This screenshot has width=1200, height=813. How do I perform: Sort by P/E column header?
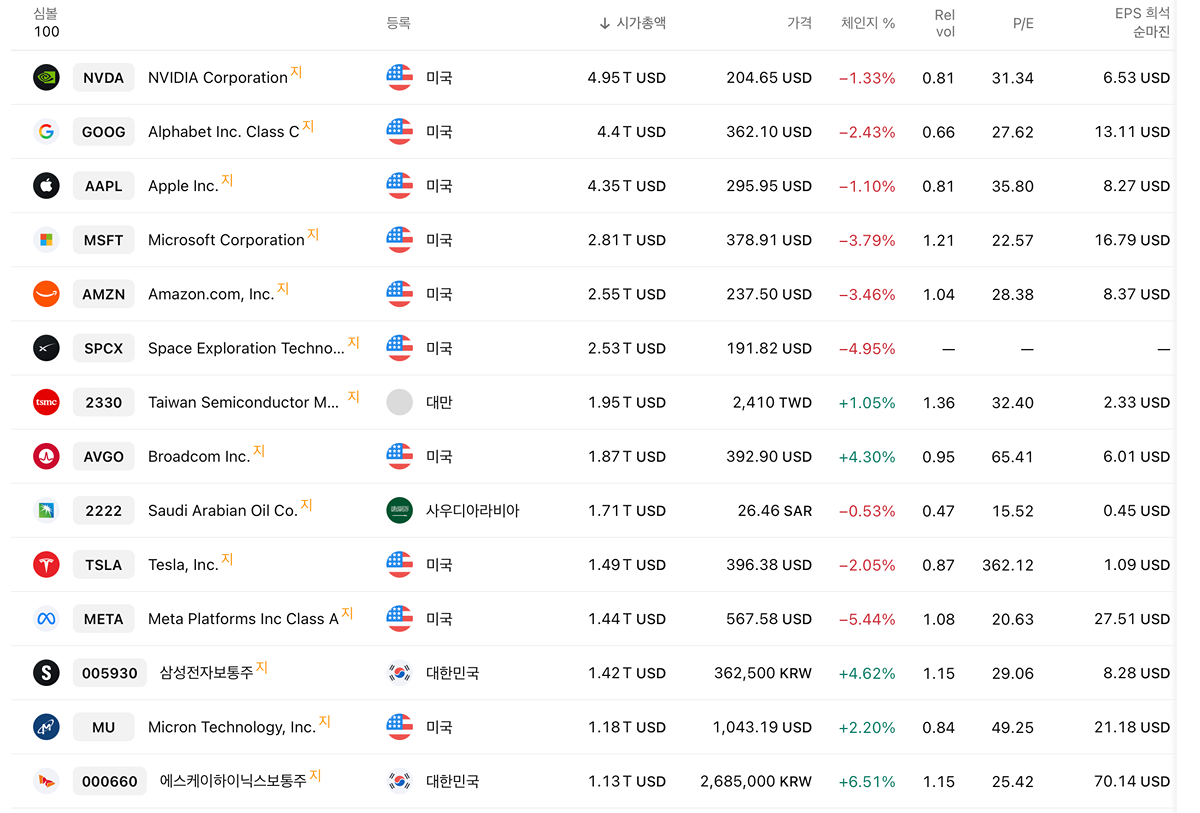point(1023,23)
